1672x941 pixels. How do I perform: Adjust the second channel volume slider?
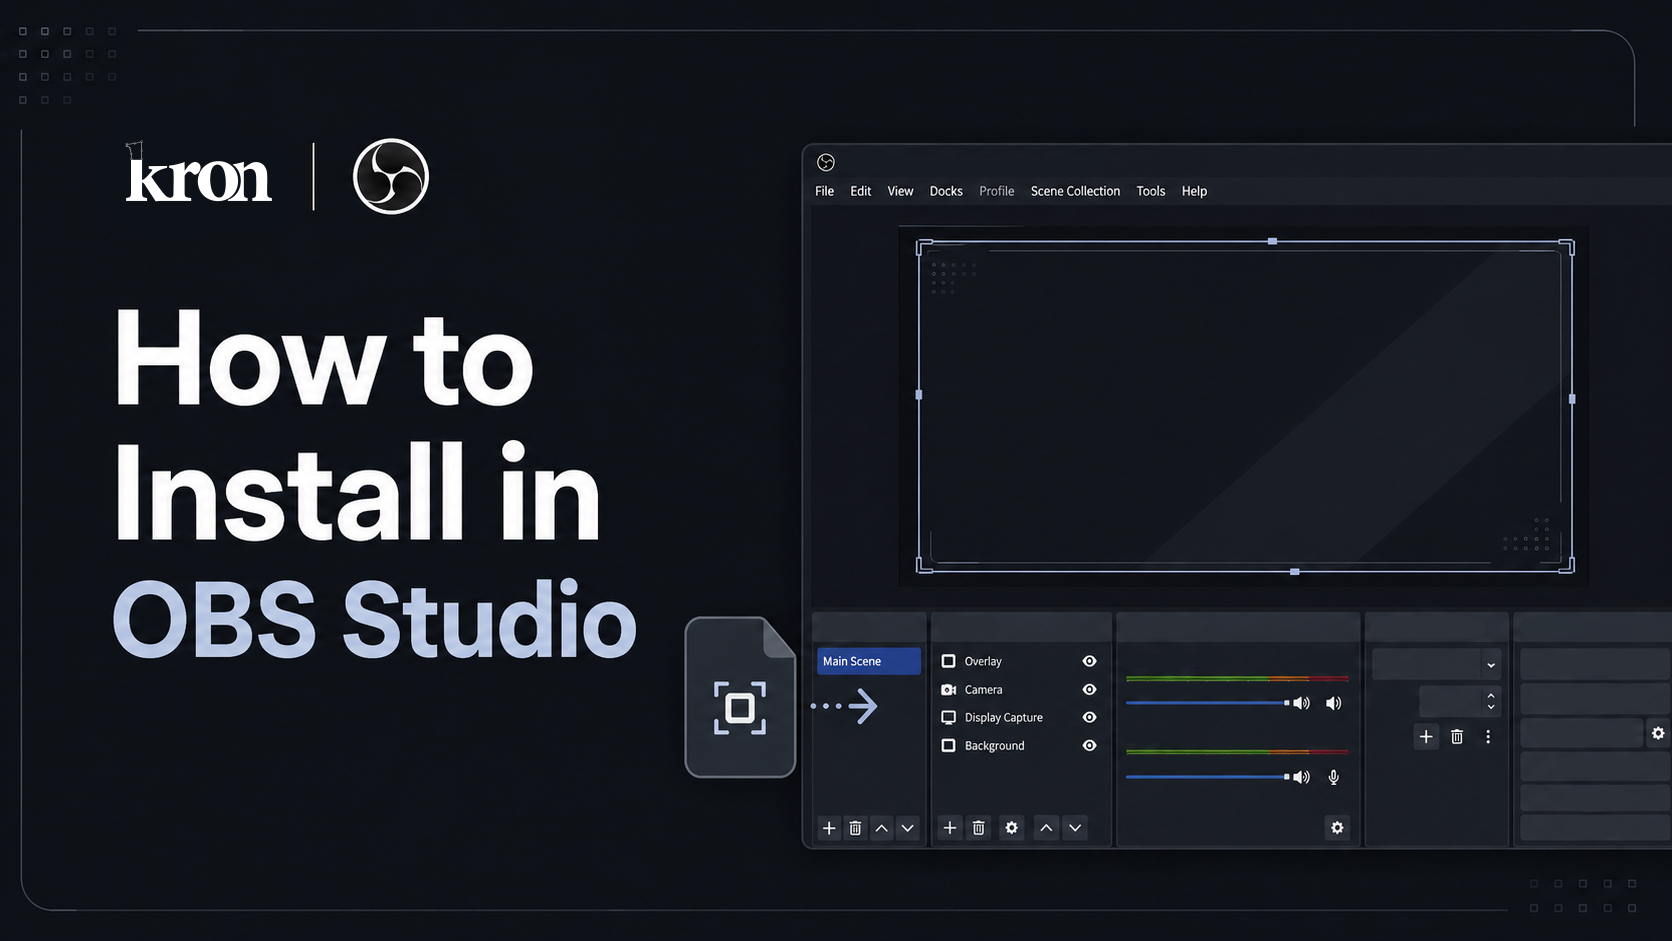[x=1207, y=777]
